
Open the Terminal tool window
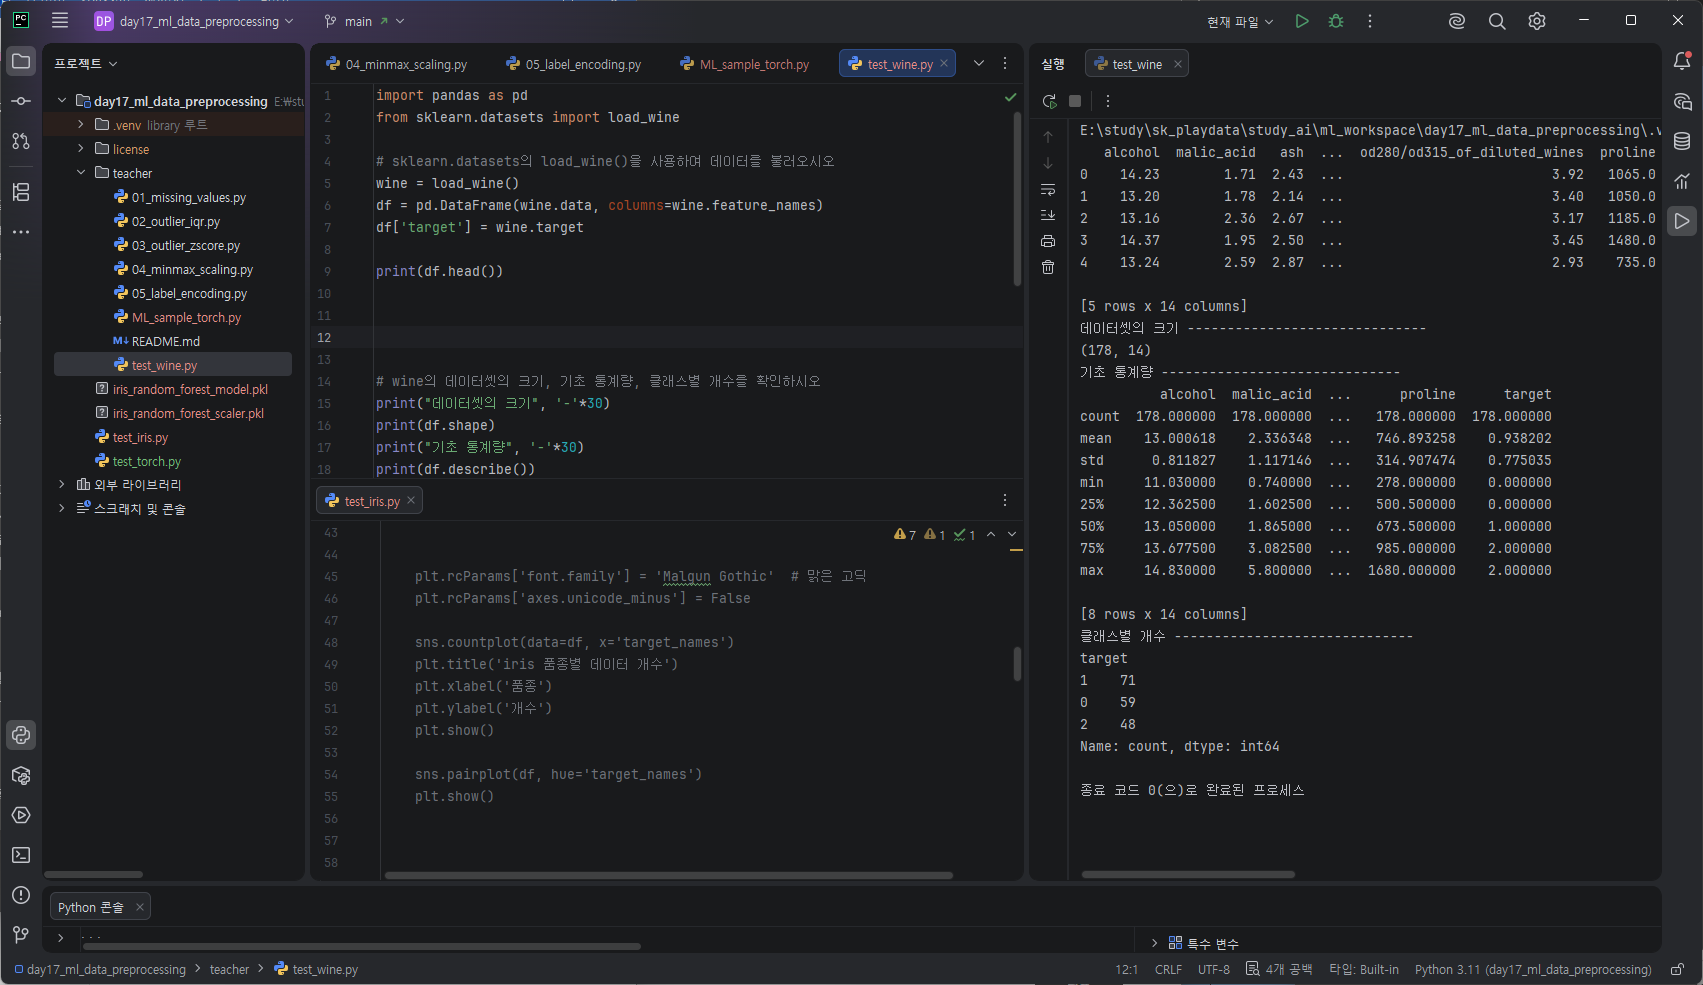21,855
